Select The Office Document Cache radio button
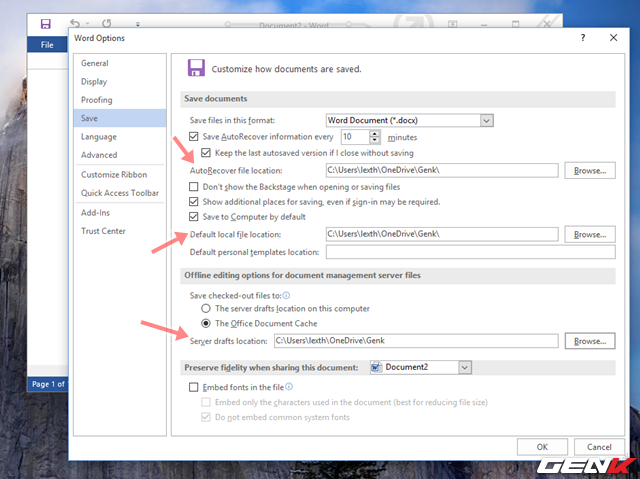The width and height of the screenshot is (640, 479). [206, 324]
